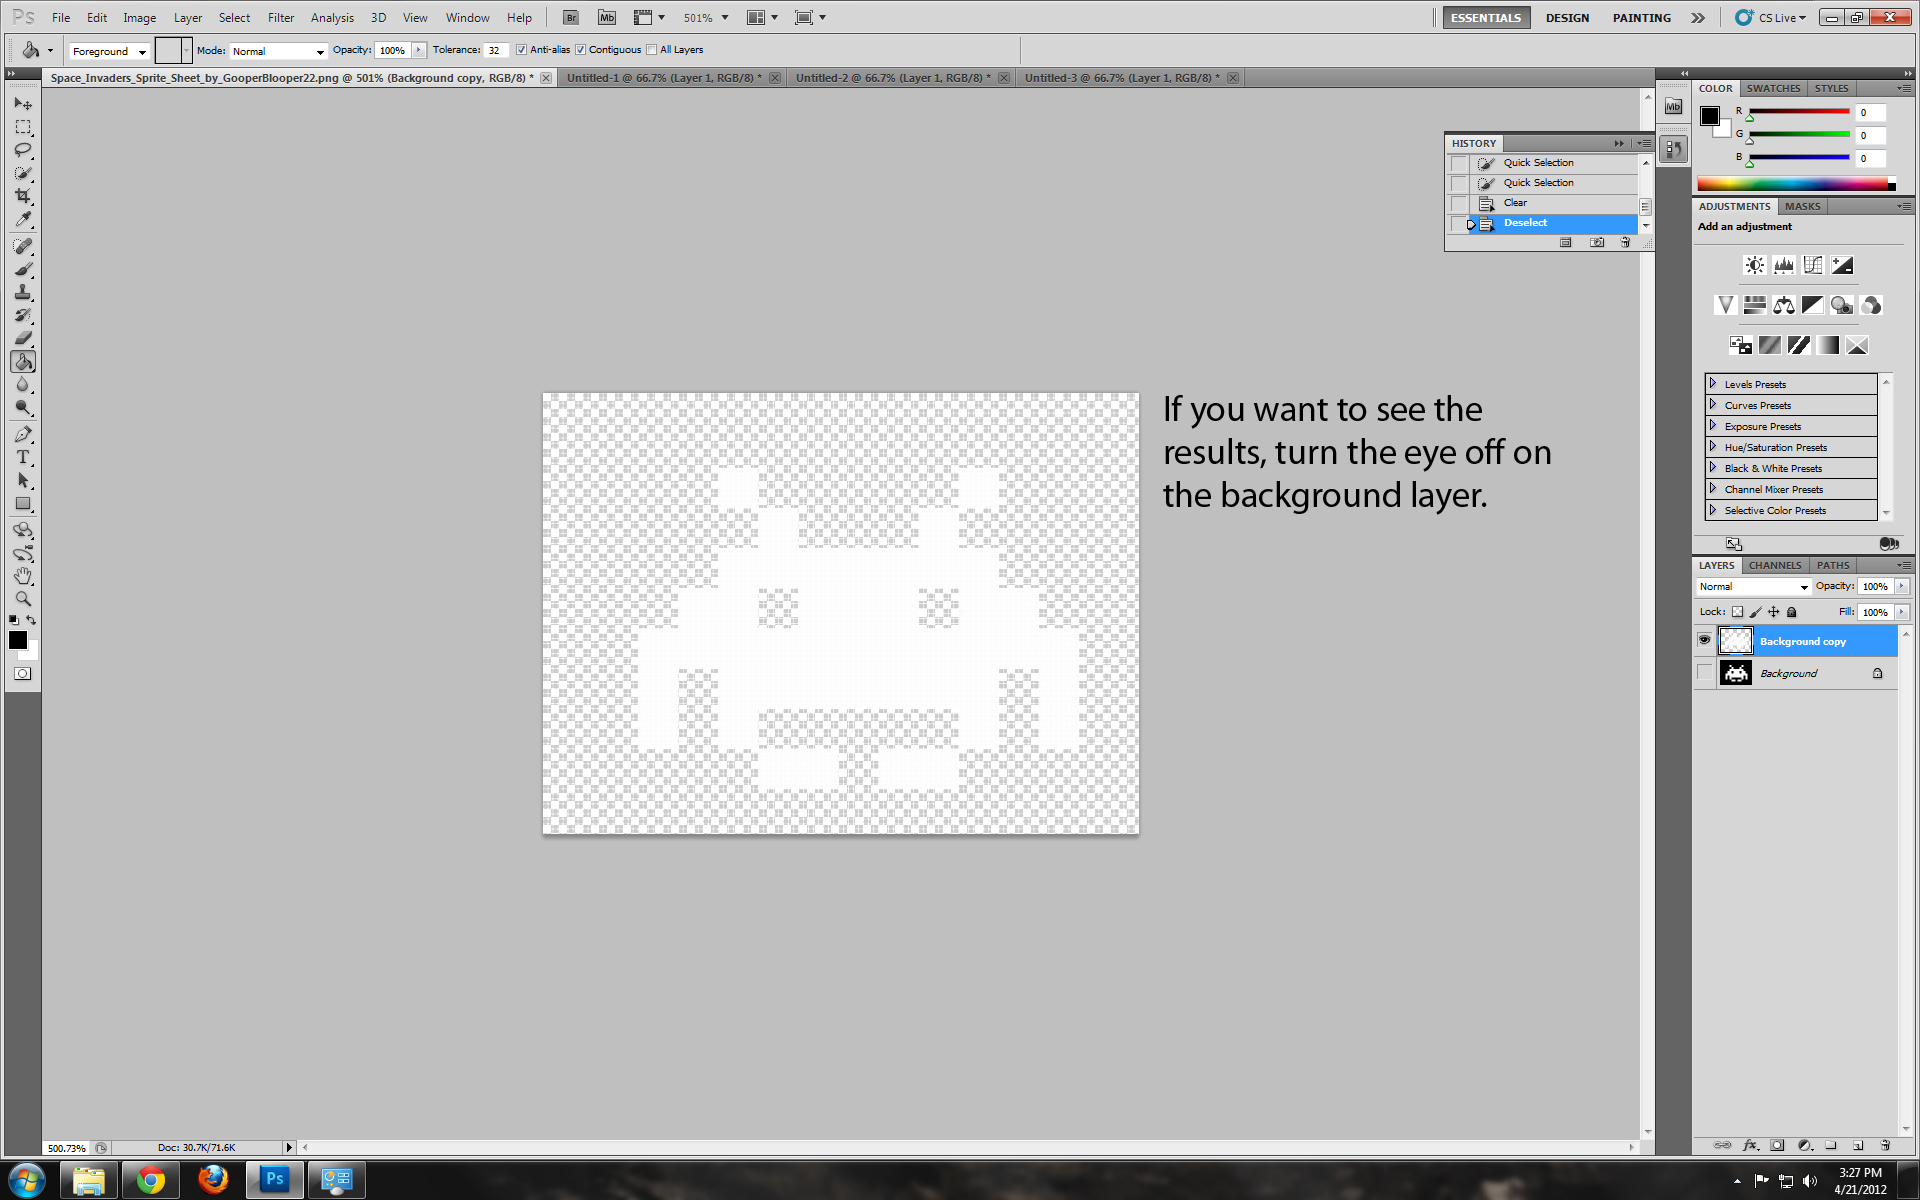
Task: Switch to the Painting workspace
Action: (x=1641, y=18)
